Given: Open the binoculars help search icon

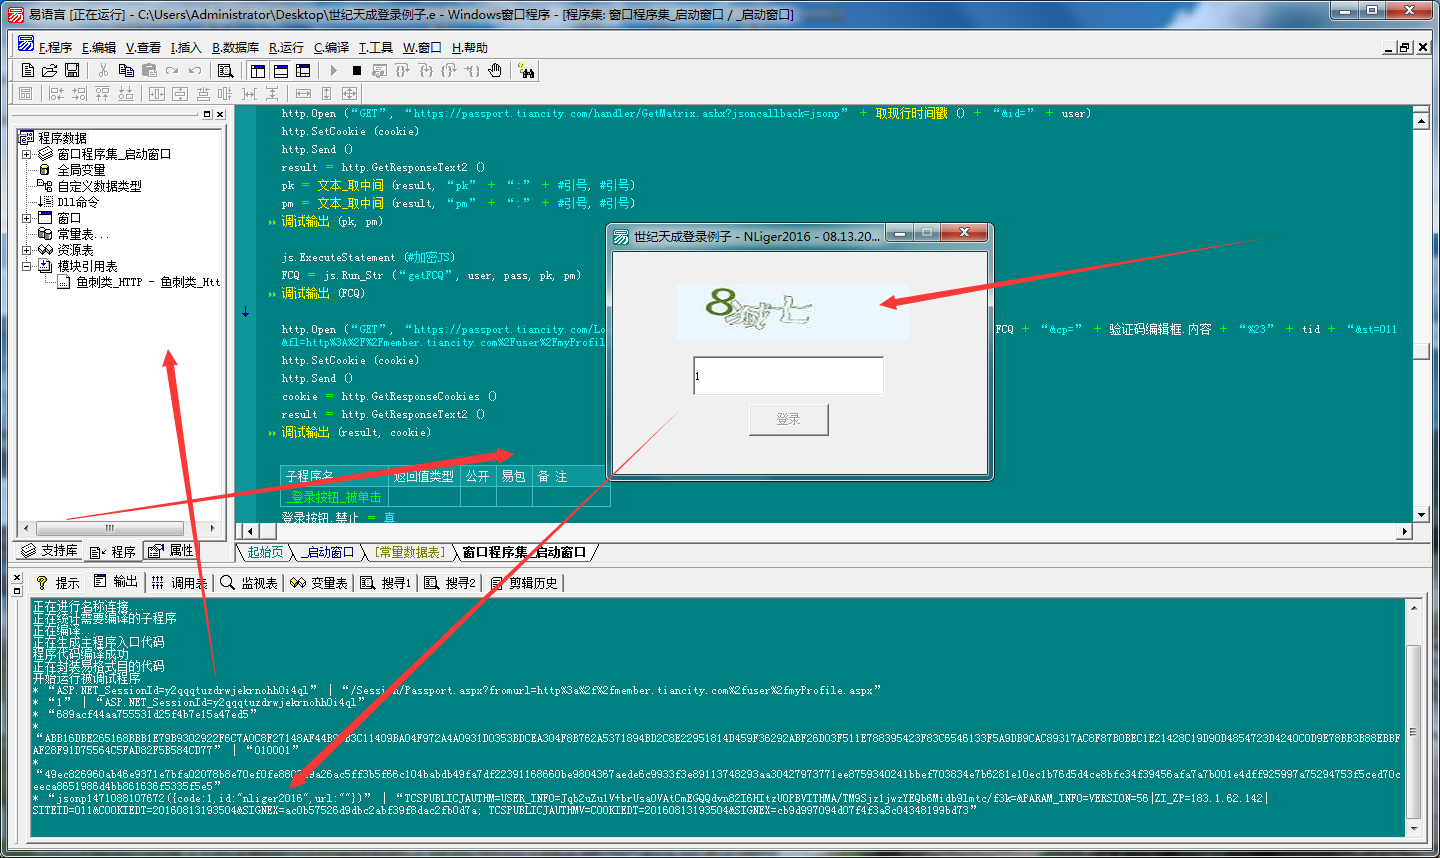Looking at the screenshot, I should point(526,70).
